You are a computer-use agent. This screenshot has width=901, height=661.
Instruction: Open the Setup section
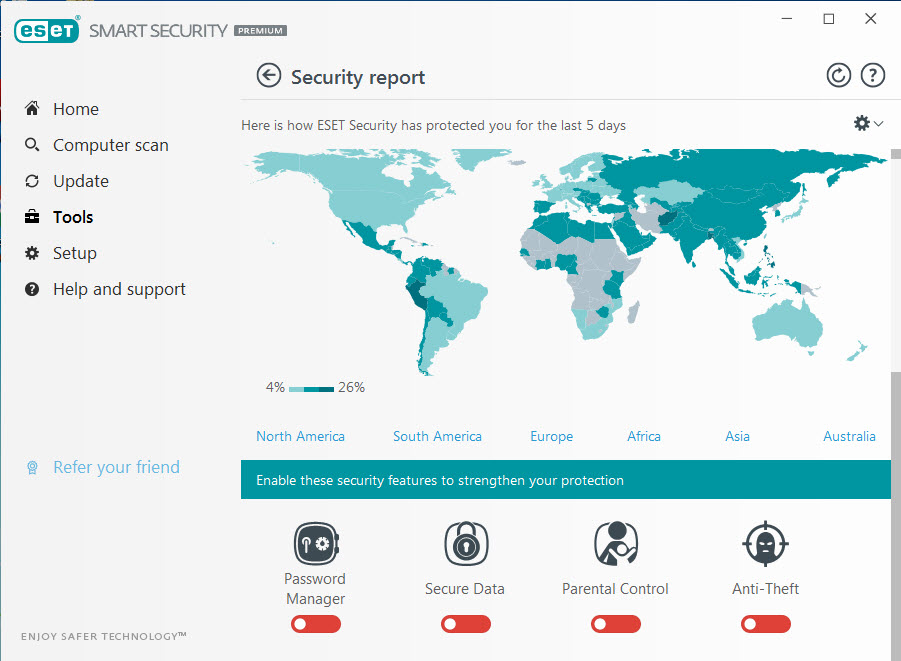coord(75,253)
